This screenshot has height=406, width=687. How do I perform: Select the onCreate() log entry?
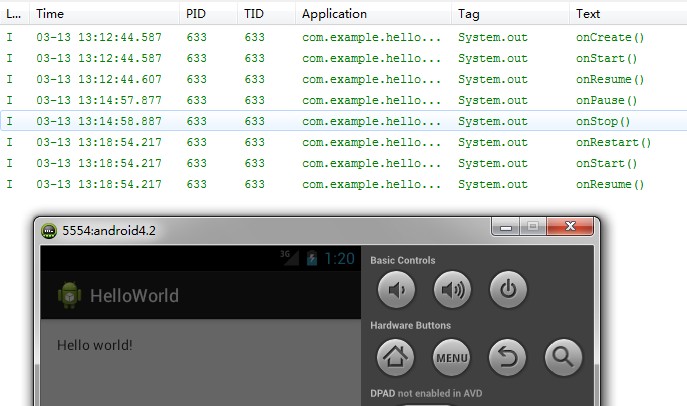pos(344,37)
